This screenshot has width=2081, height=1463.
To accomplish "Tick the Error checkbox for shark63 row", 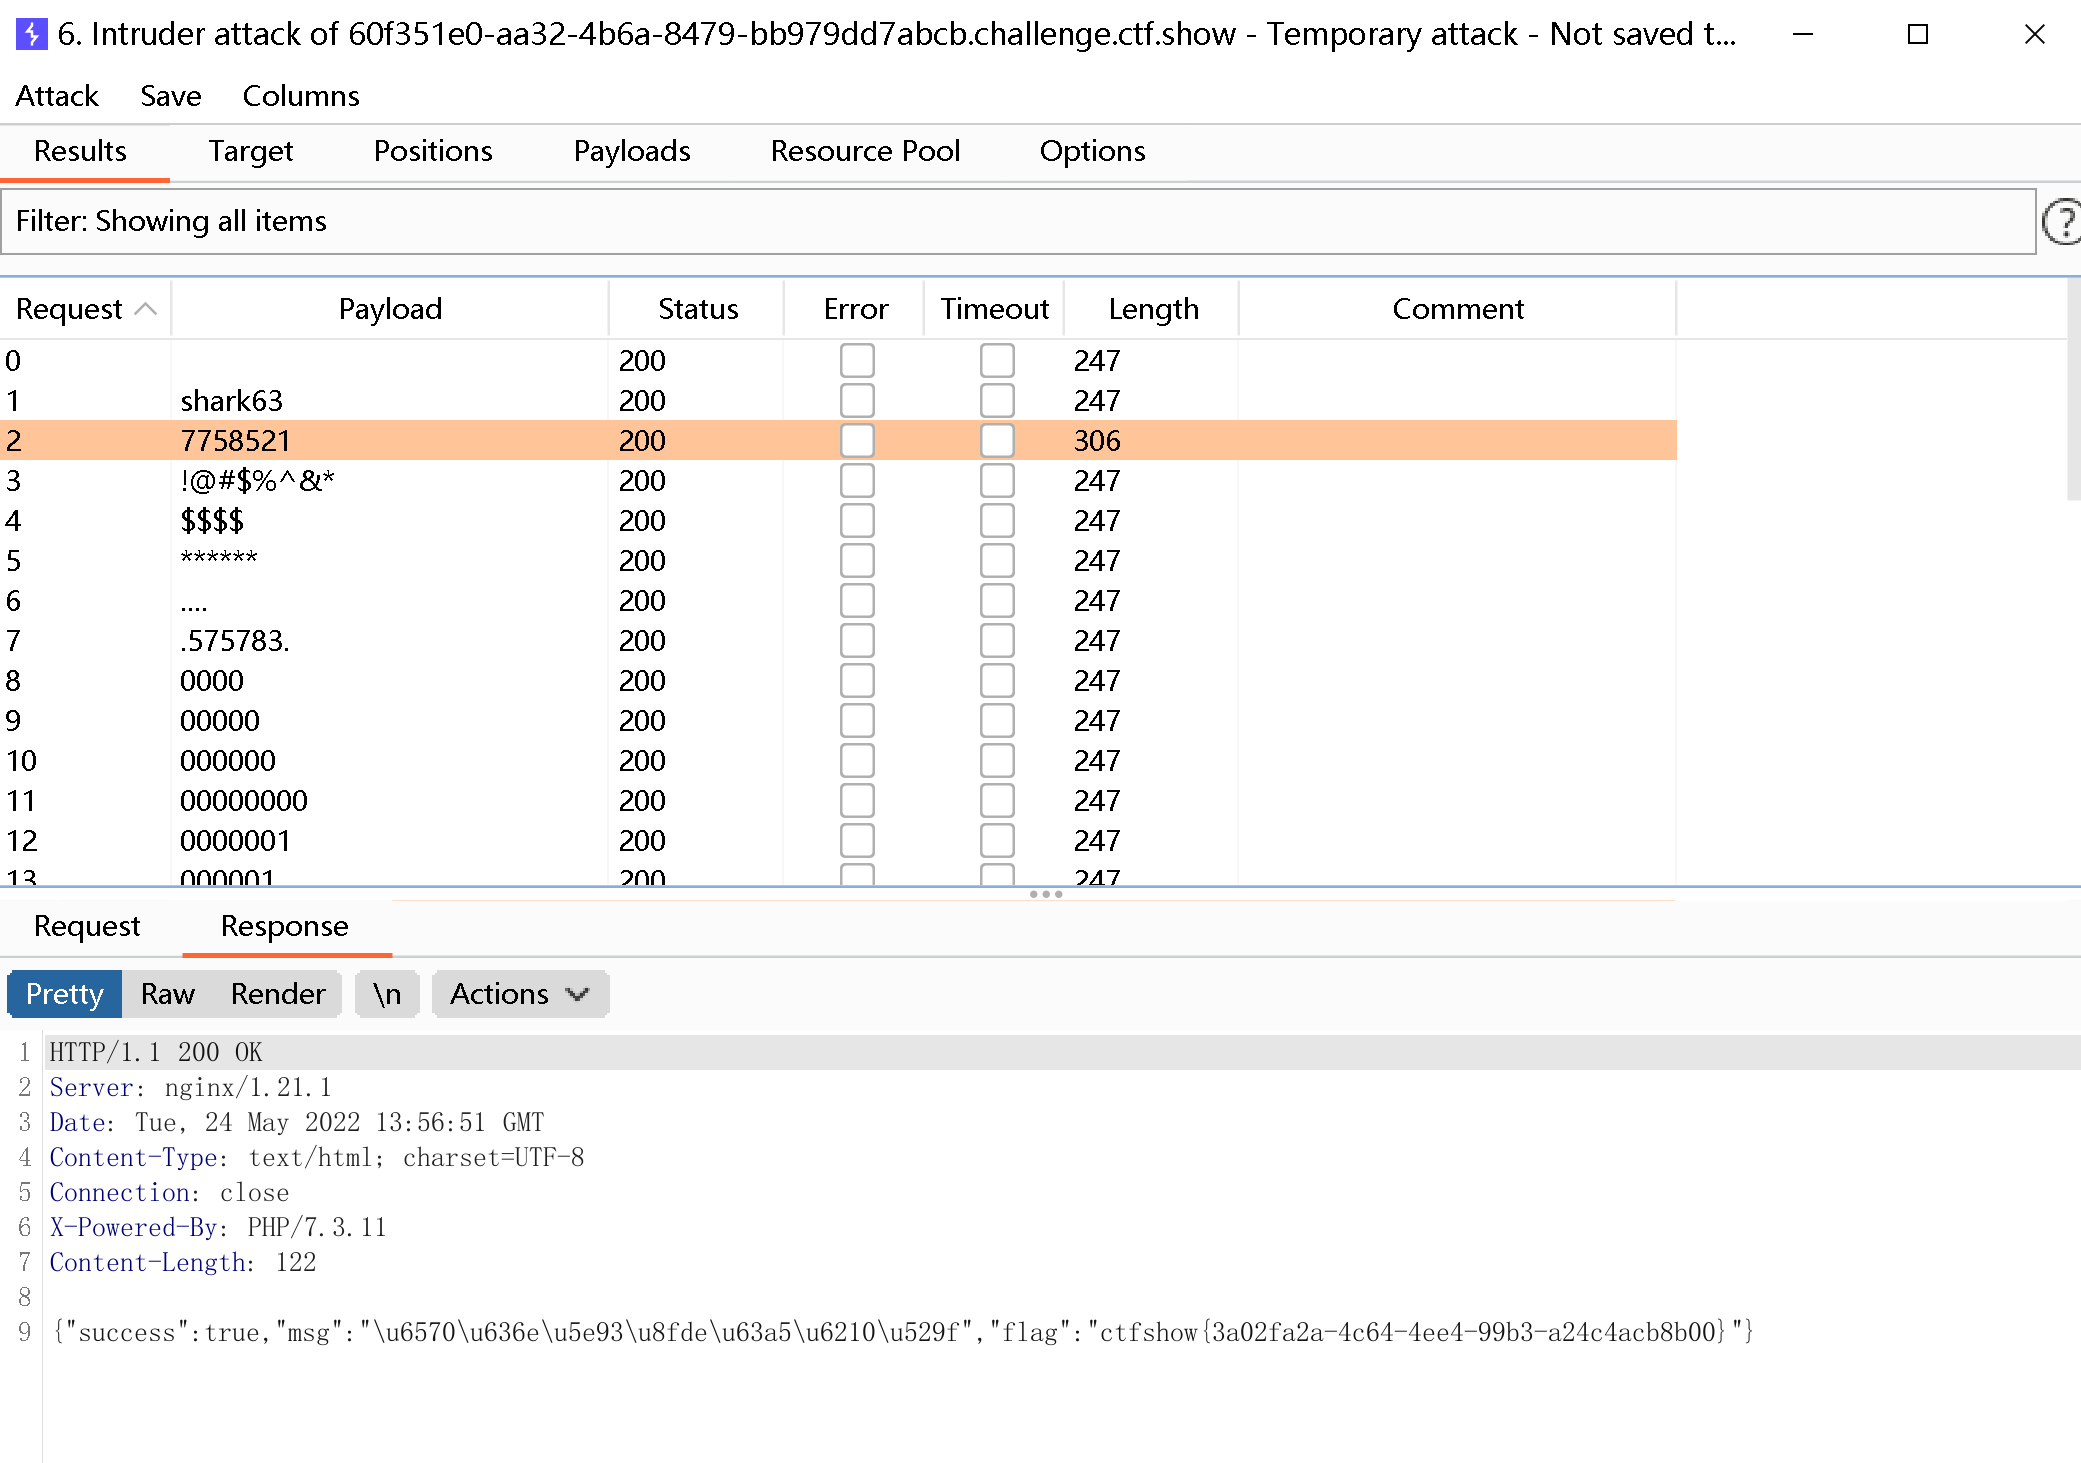I will tap(857, 401).
